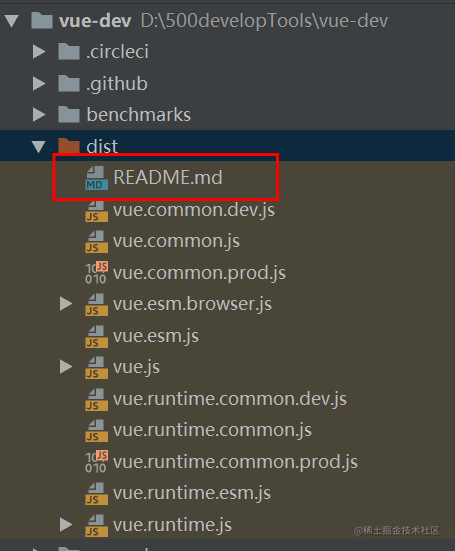Expand the vue.js file node arrow

[x=66, y=367]
